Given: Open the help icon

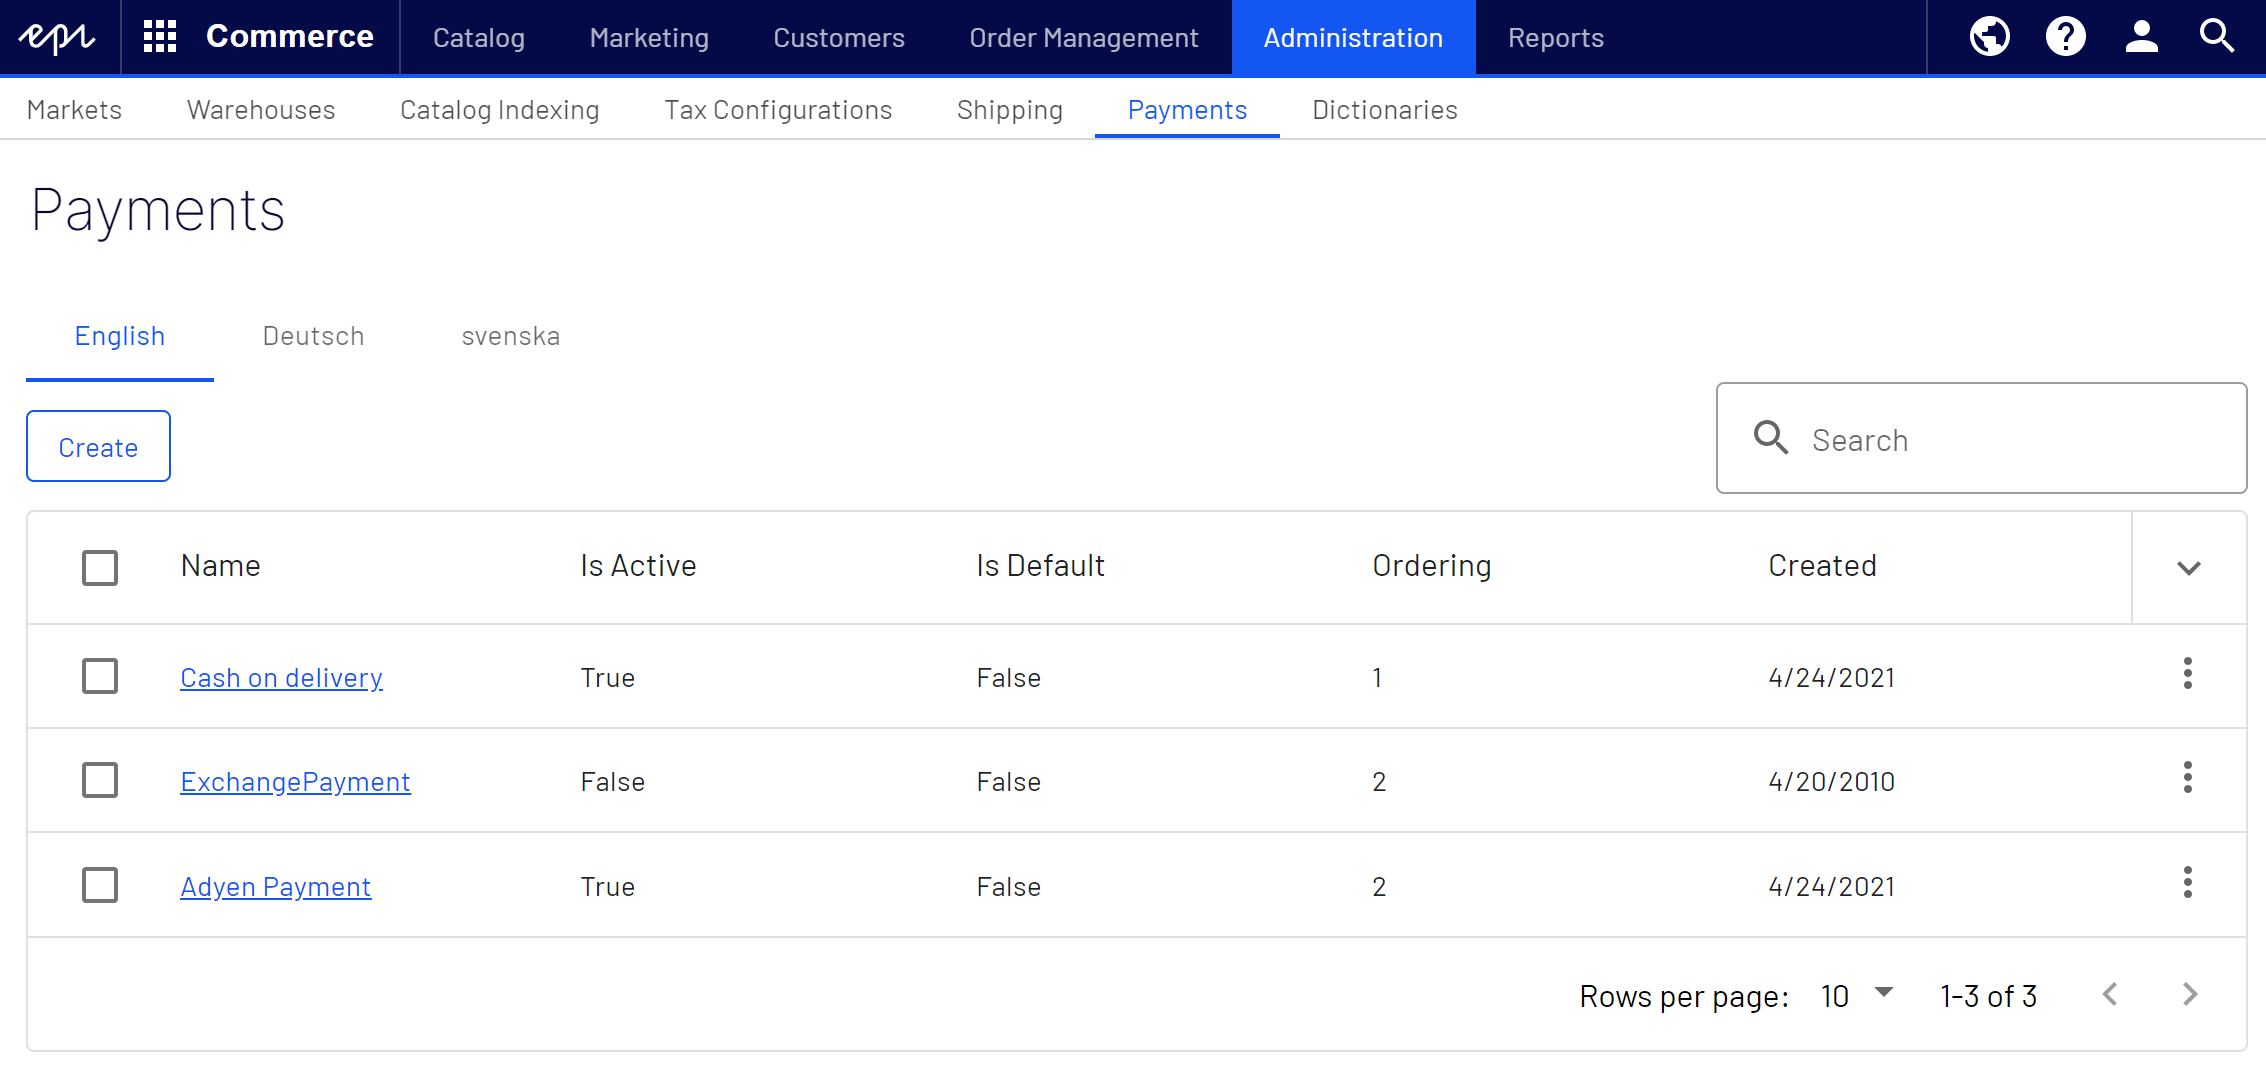Looking at the screenshot, I should click(2065, 36).
